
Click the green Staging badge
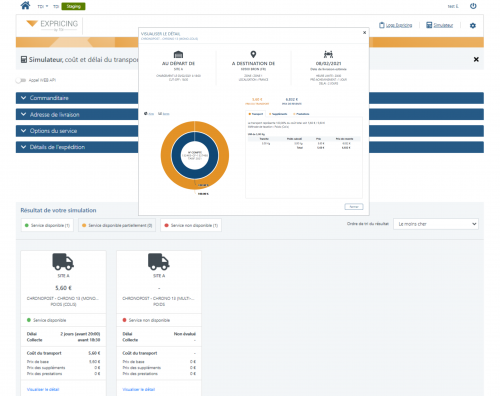(73, 6)
